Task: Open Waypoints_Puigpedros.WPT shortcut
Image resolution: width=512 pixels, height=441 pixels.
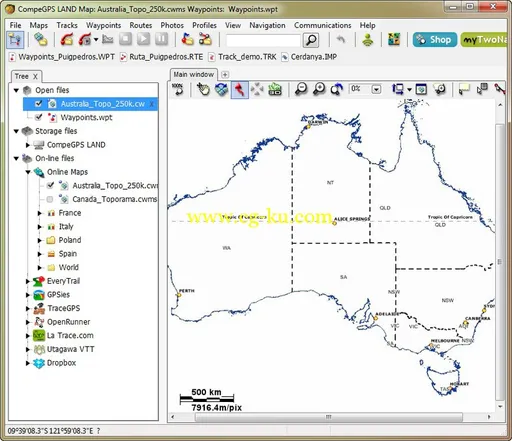Action: point(62,57)
